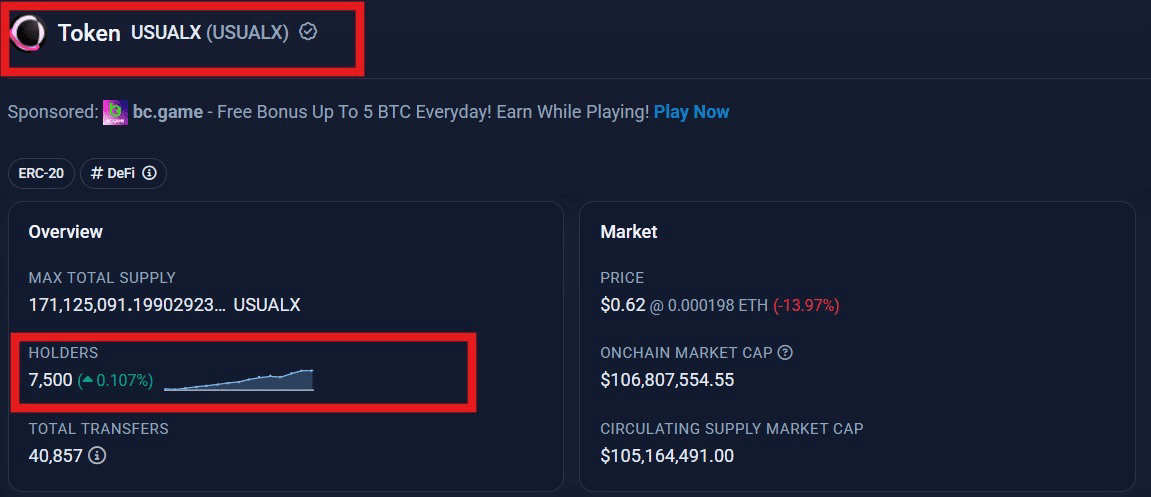Click the 0.000198 ETH price text
Image resolution: width=1151 pixels, height=497 pixels.
point(717,305)
